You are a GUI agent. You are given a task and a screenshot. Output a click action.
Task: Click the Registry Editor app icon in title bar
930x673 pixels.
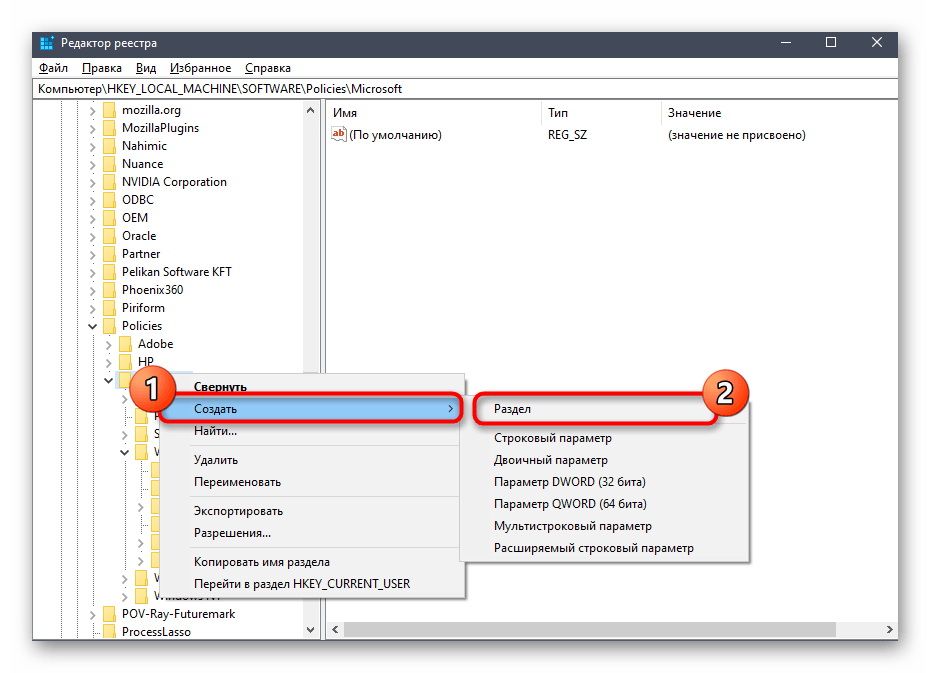click(47, 43)
